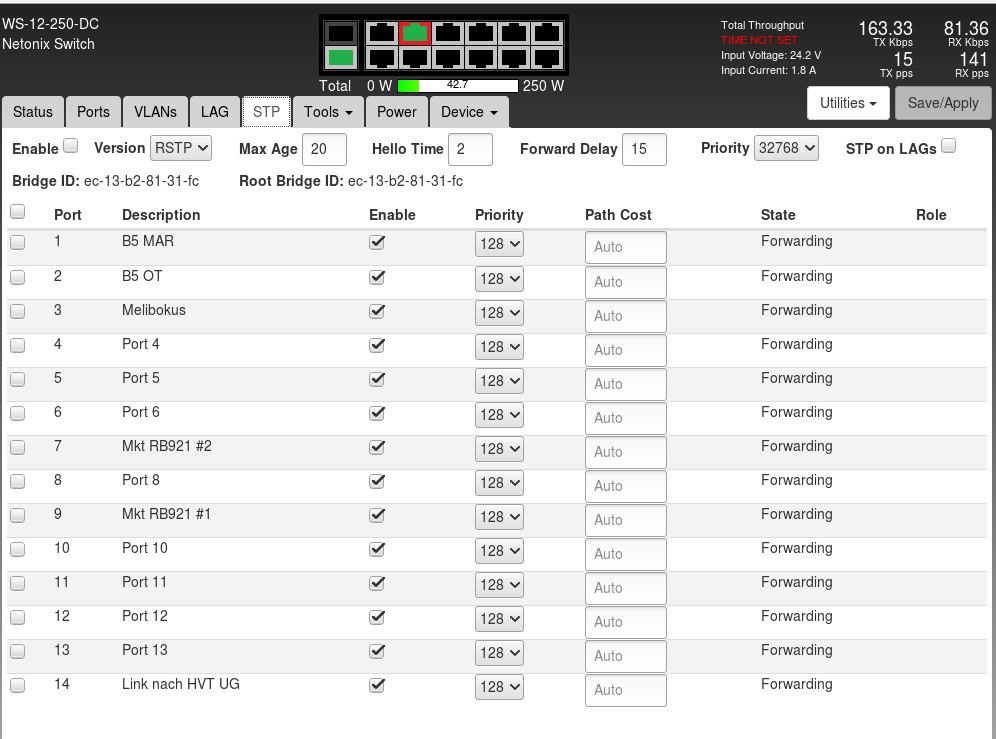Click the Max Age input field
This screenshot has height=739, width=996.
pos(324,149)
